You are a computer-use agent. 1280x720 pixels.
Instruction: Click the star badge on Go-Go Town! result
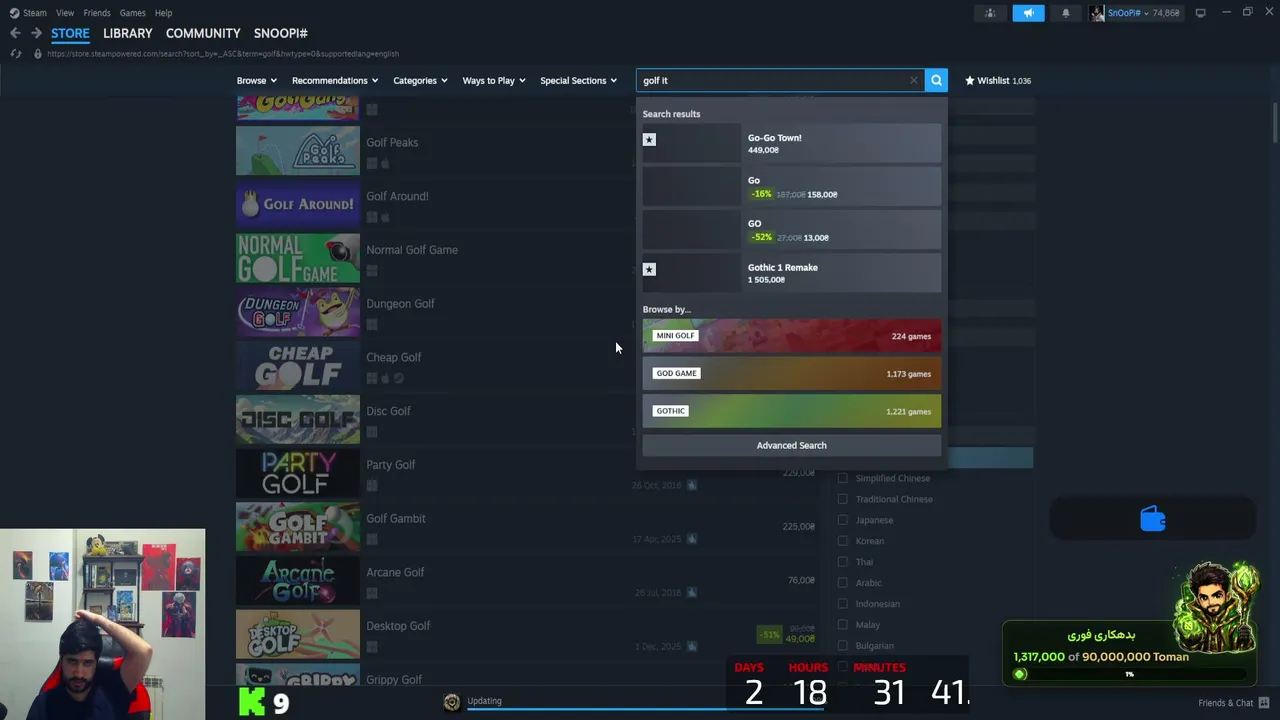649,139
